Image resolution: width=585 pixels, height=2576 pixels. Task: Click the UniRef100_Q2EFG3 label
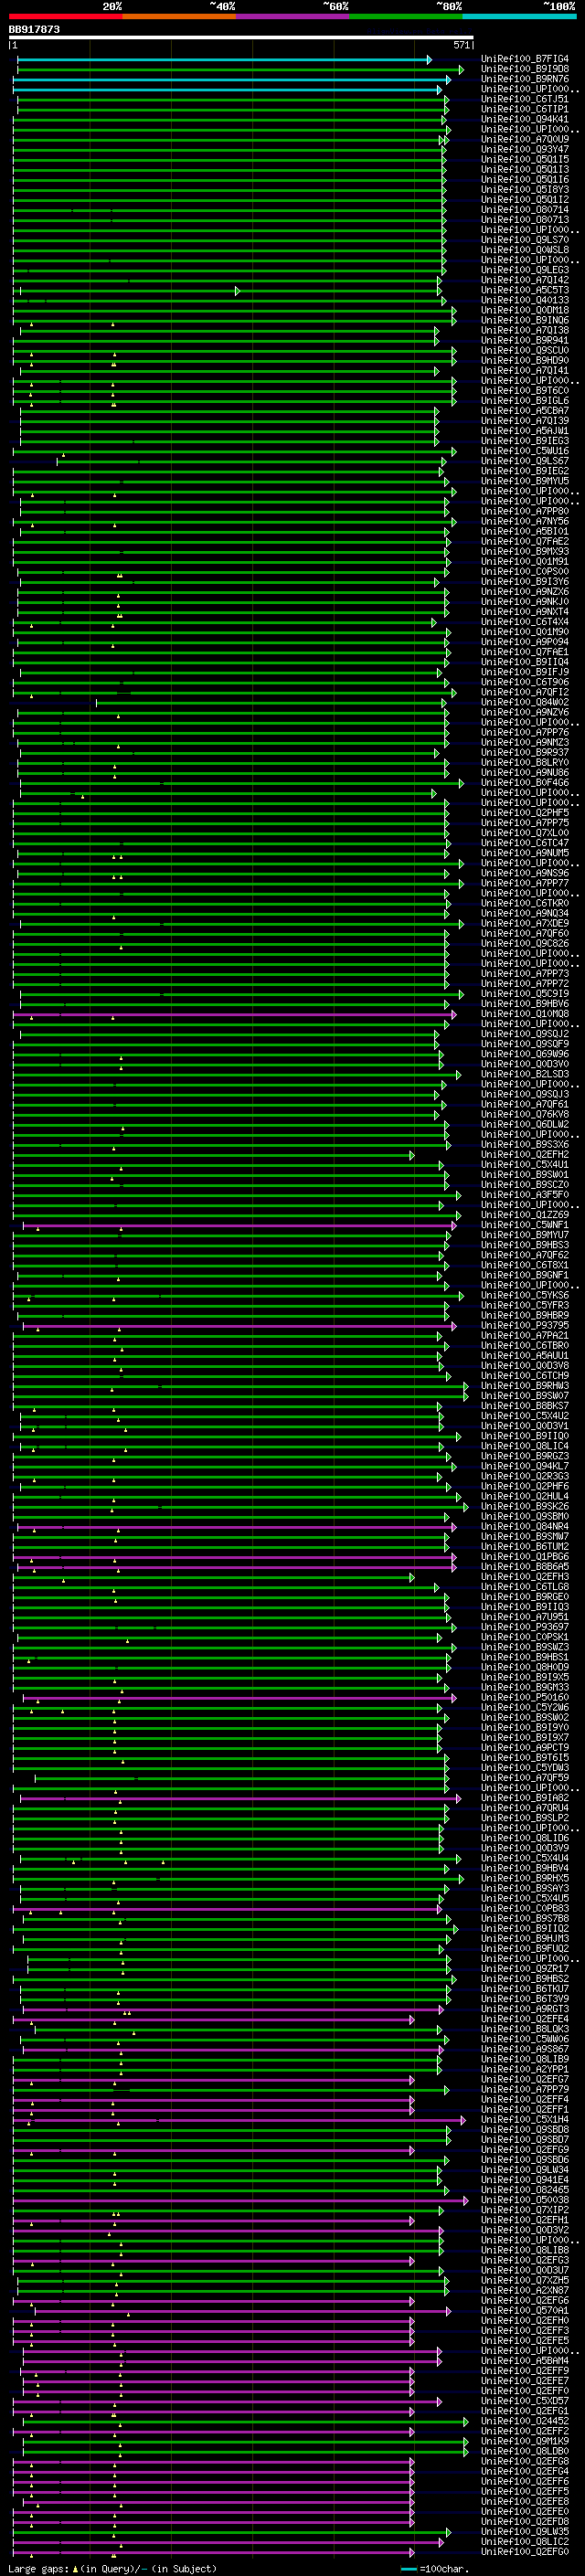tap(525, 2259)
